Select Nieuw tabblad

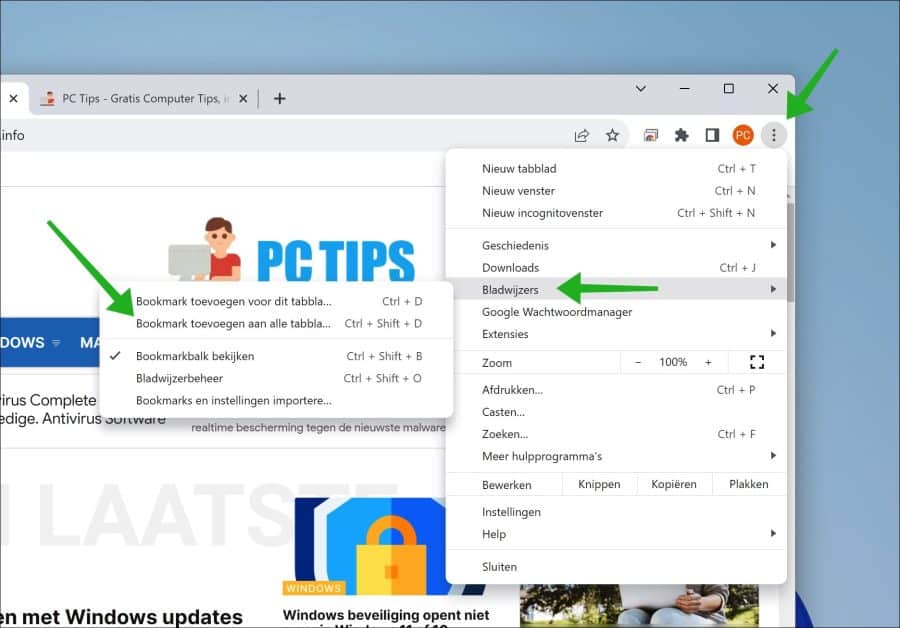click(x=616, y=169)
